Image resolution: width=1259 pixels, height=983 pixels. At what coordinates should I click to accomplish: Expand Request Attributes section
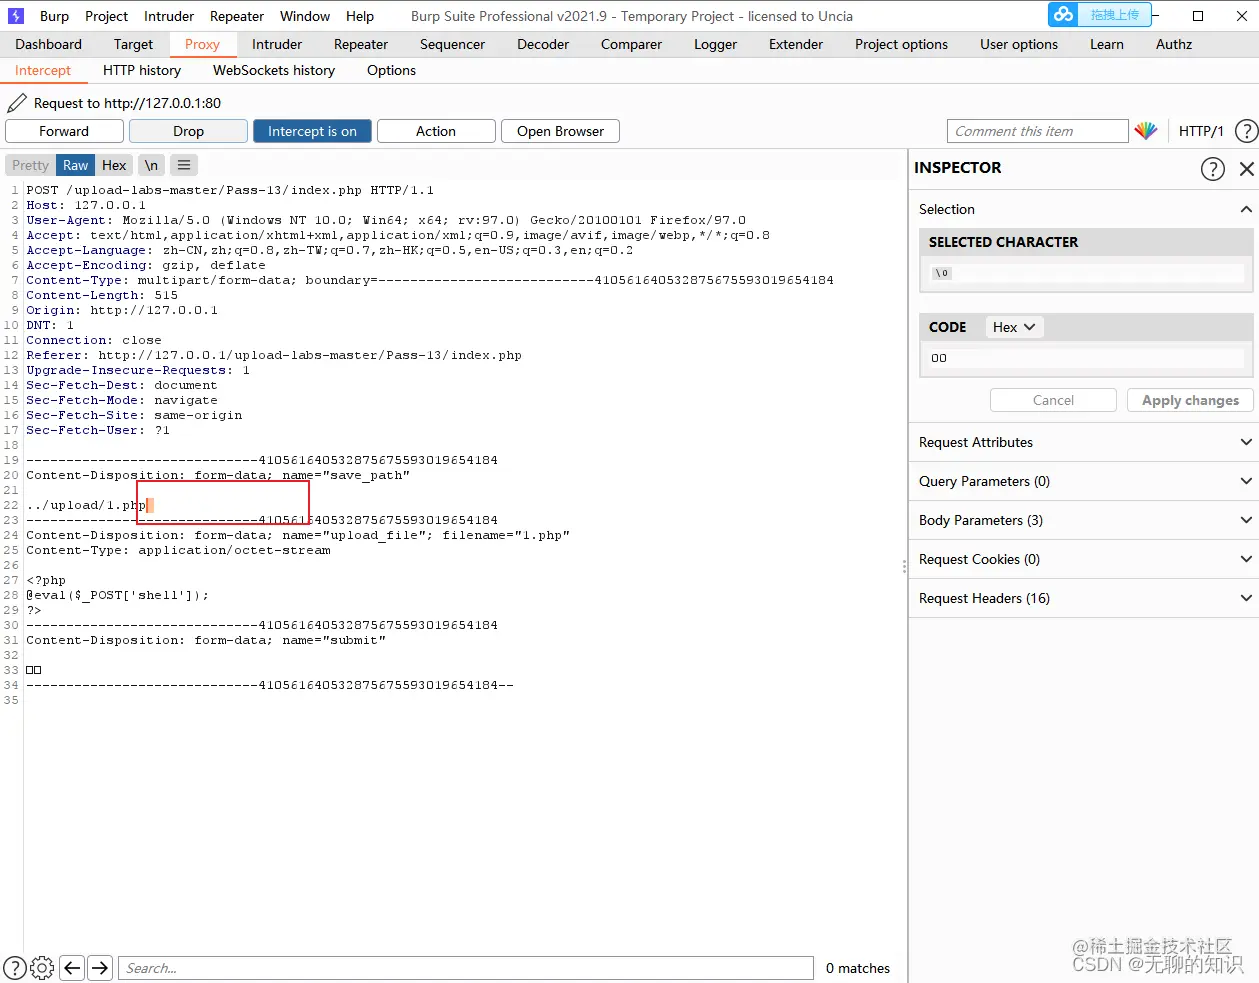[x=1083, y=442]
